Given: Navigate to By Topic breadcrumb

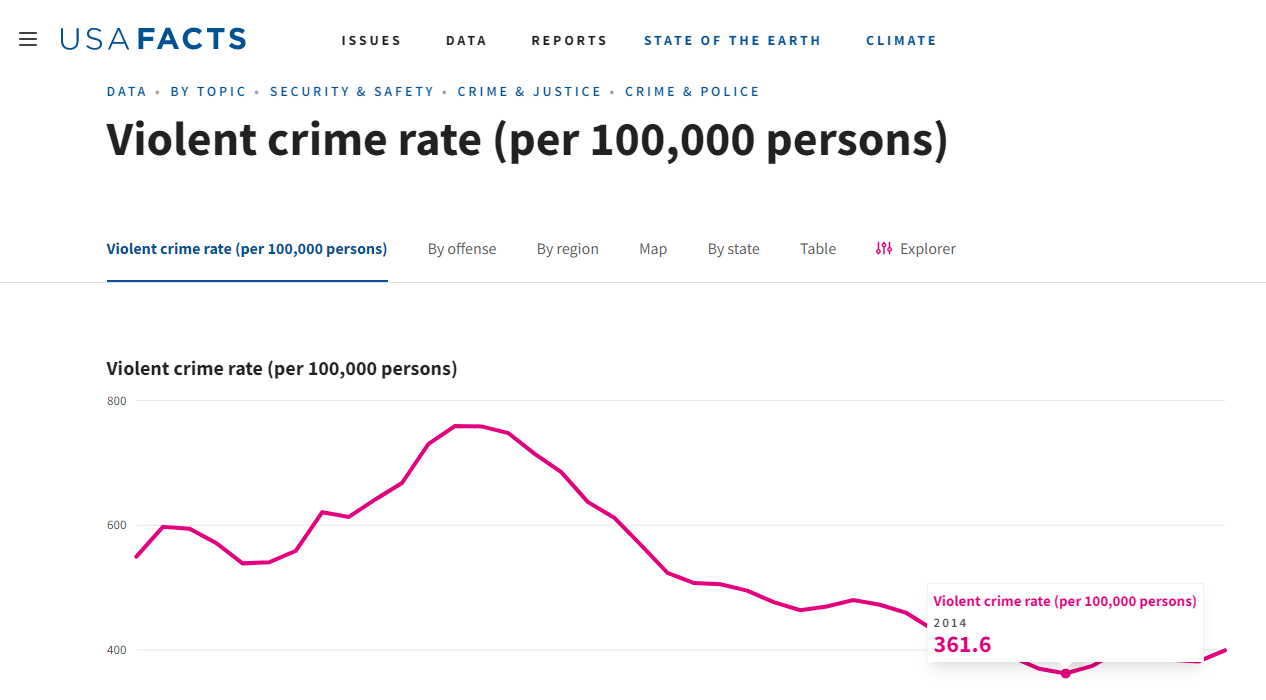Looking at the screenshot, I should [x=208, y=91].
